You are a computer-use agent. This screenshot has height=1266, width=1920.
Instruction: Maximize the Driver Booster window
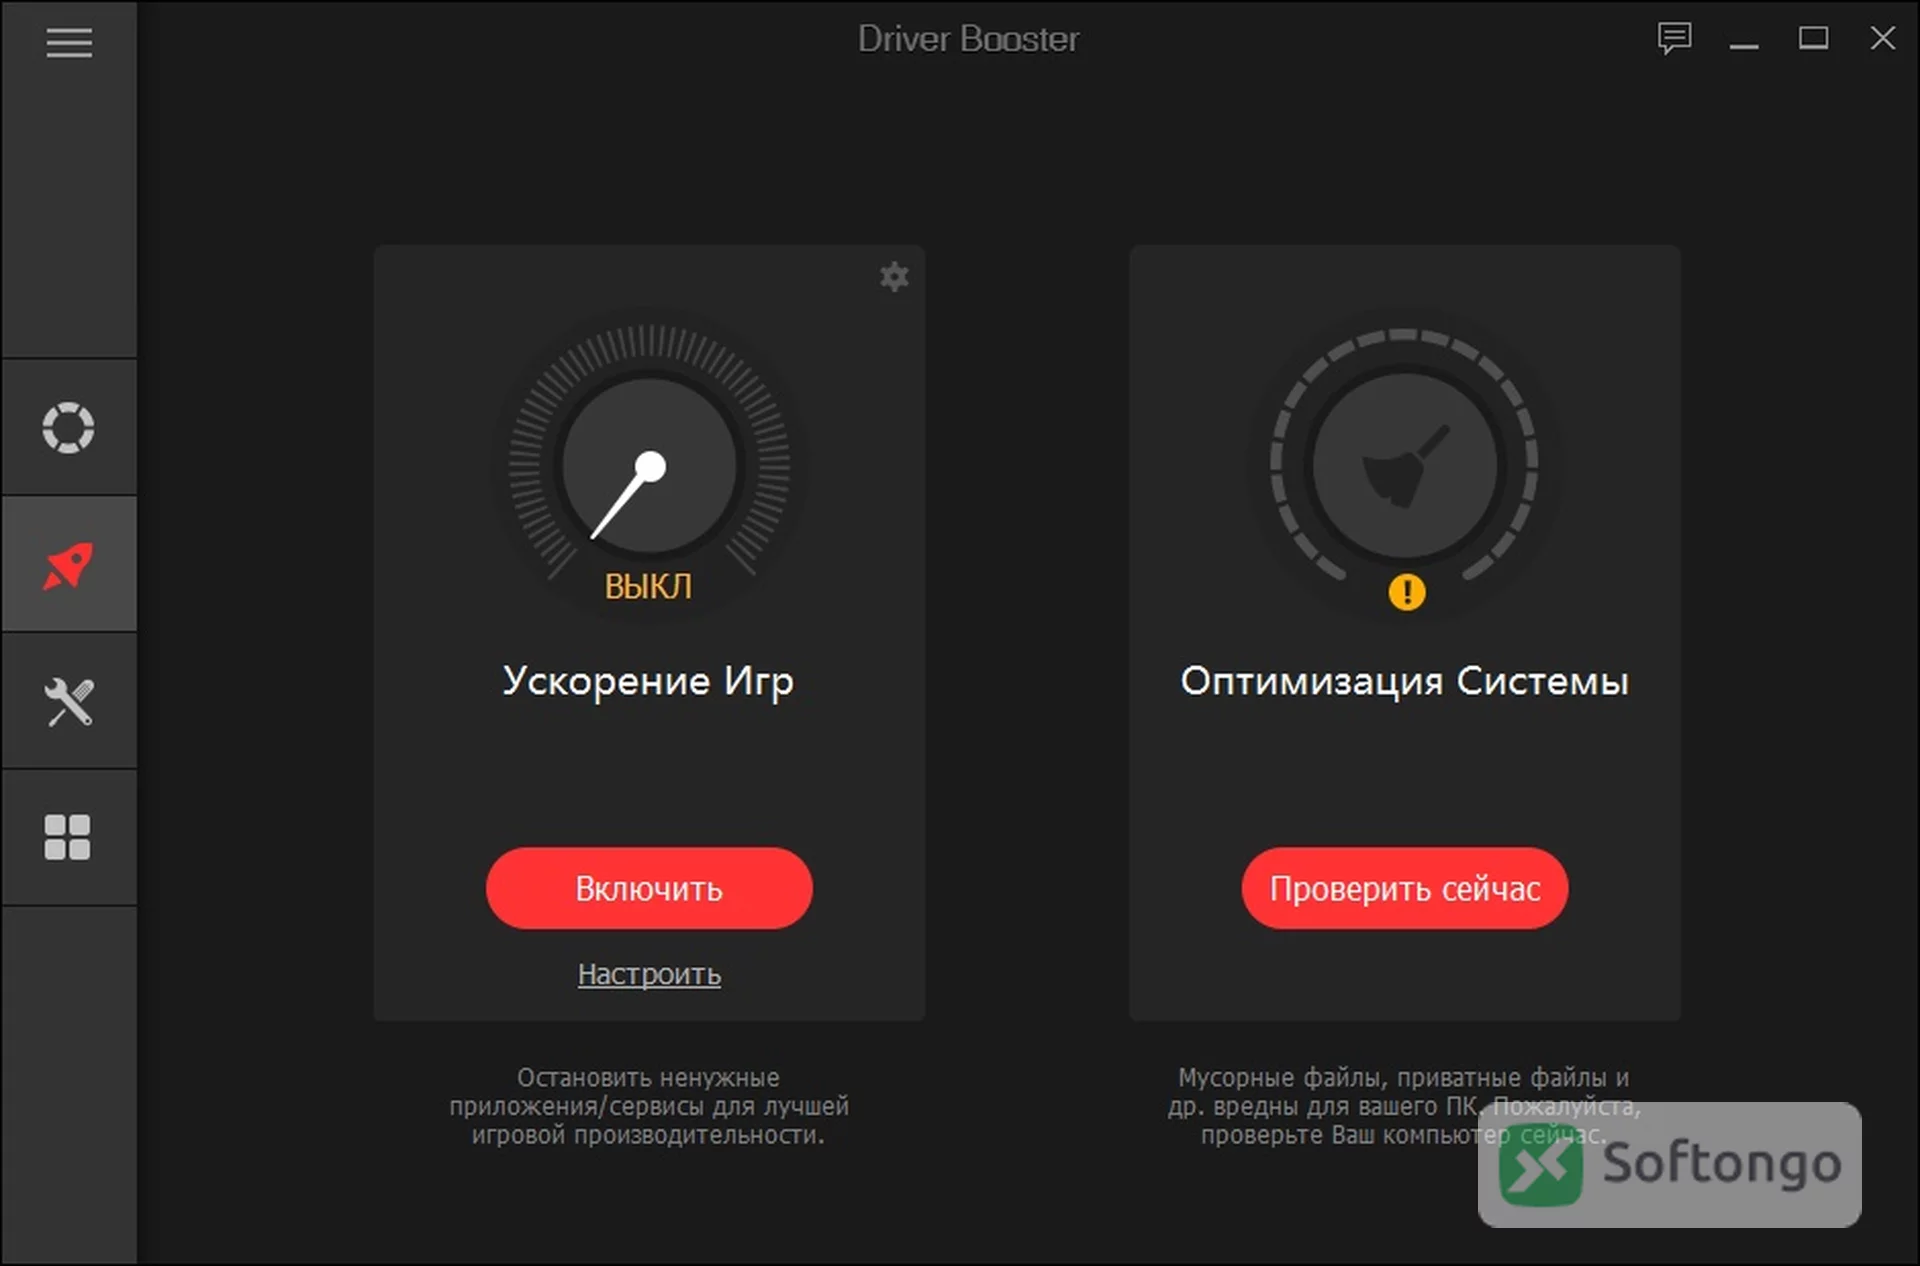[x=1813, y=39]
